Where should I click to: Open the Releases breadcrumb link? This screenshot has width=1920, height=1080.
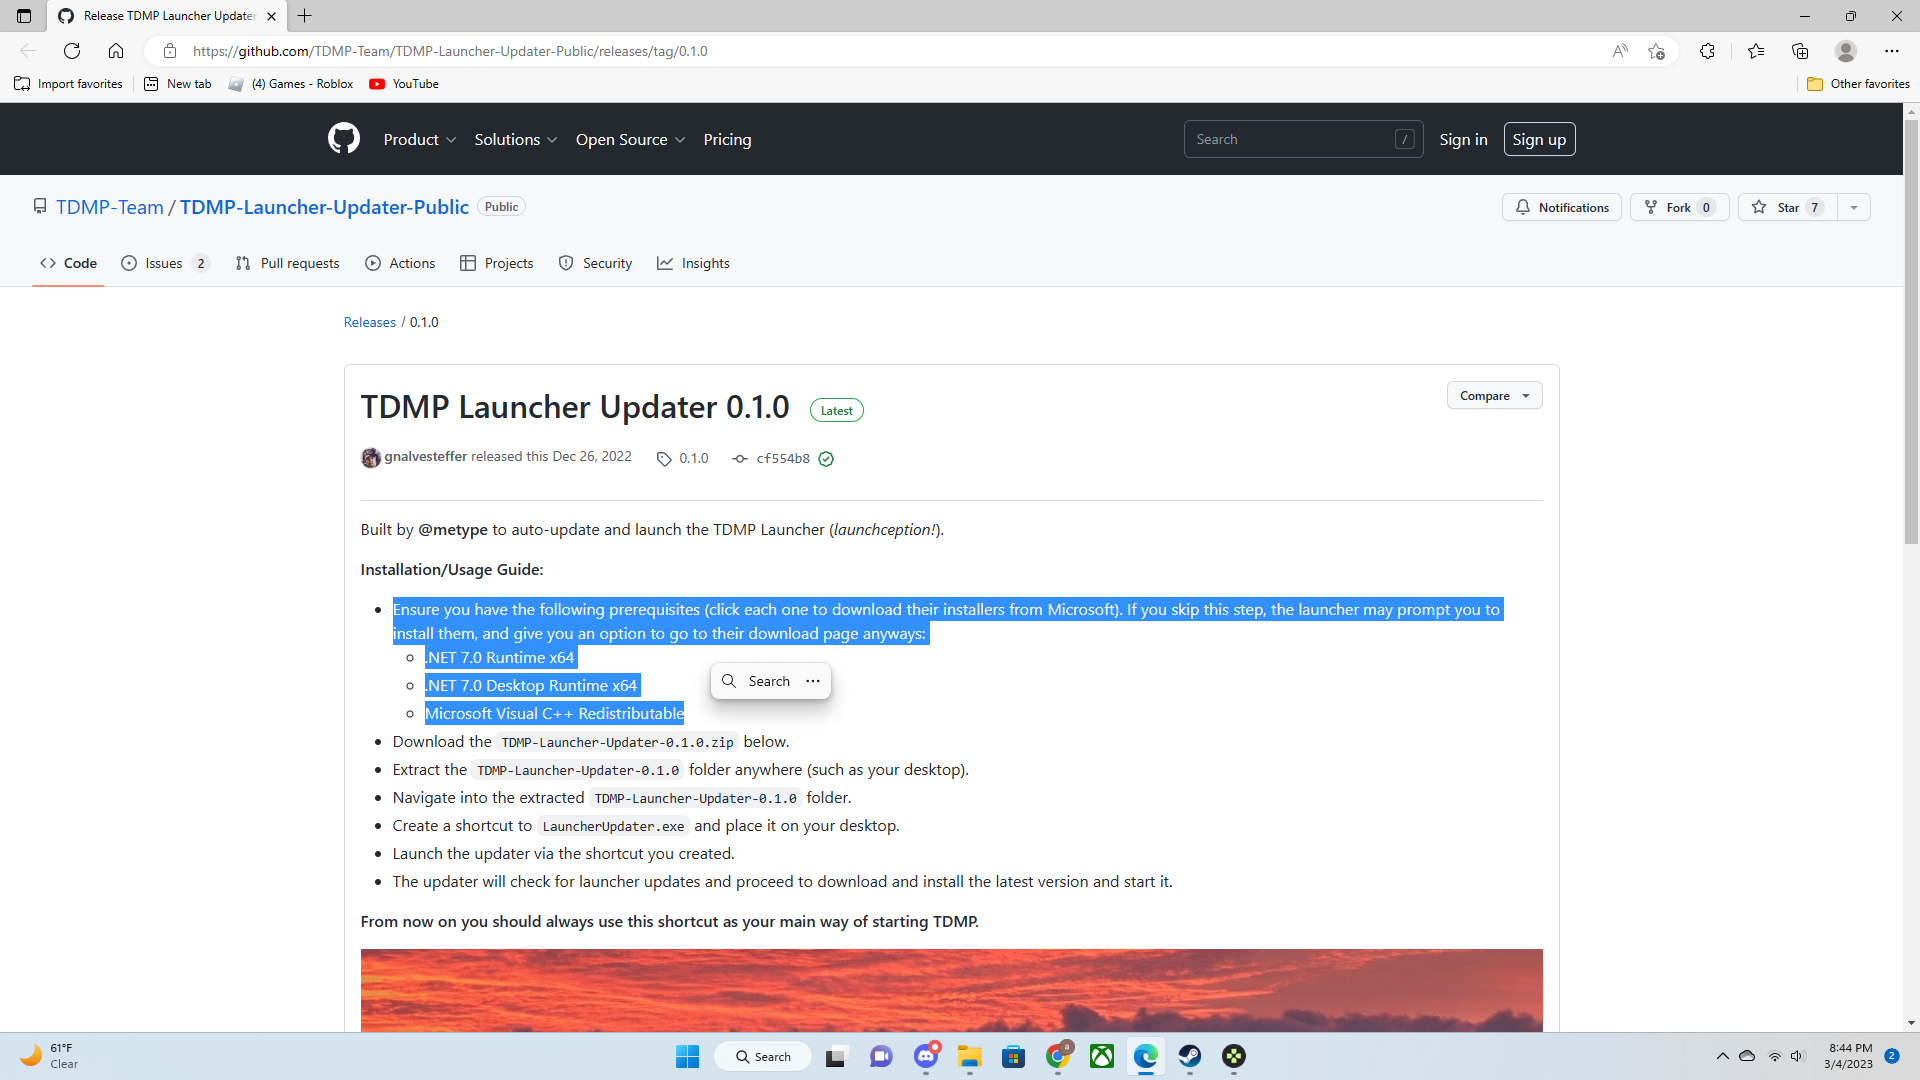pos(369,322)
